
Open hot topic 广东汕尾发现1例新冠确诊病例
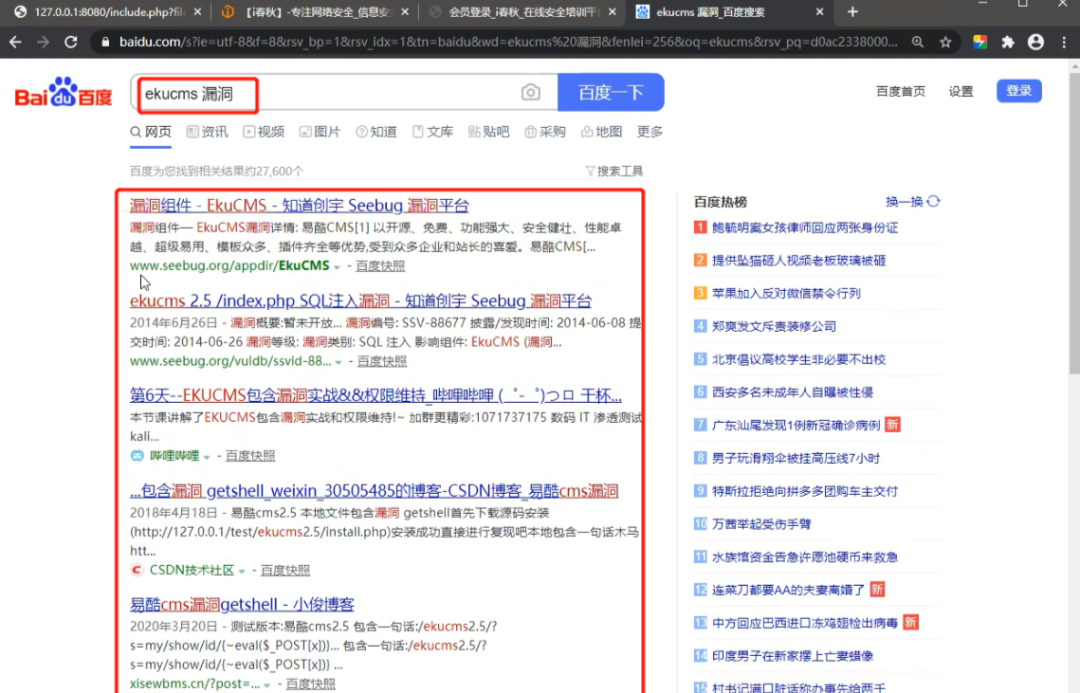click(796, 425)
